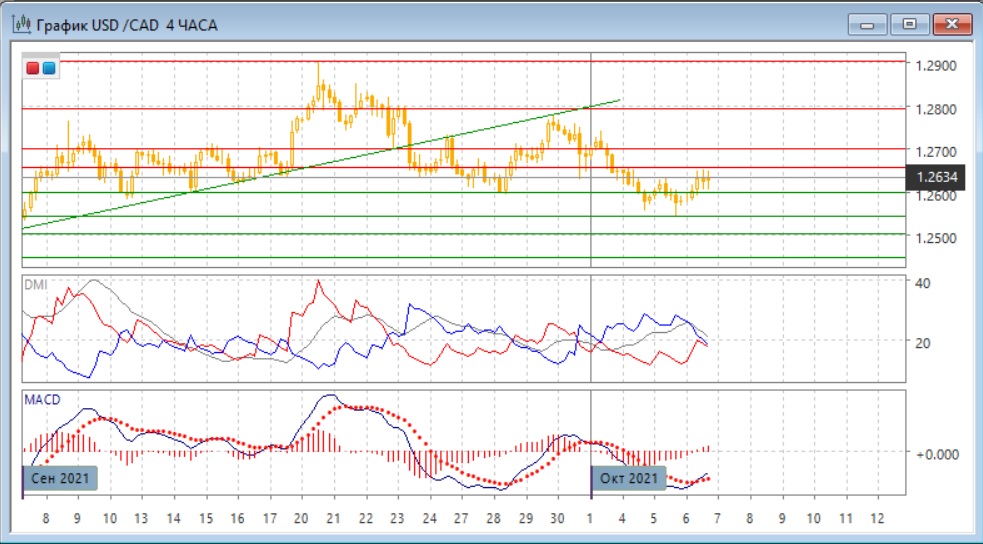
Task: Click the Сен 2021 month marker
Action: coord(61,479)
